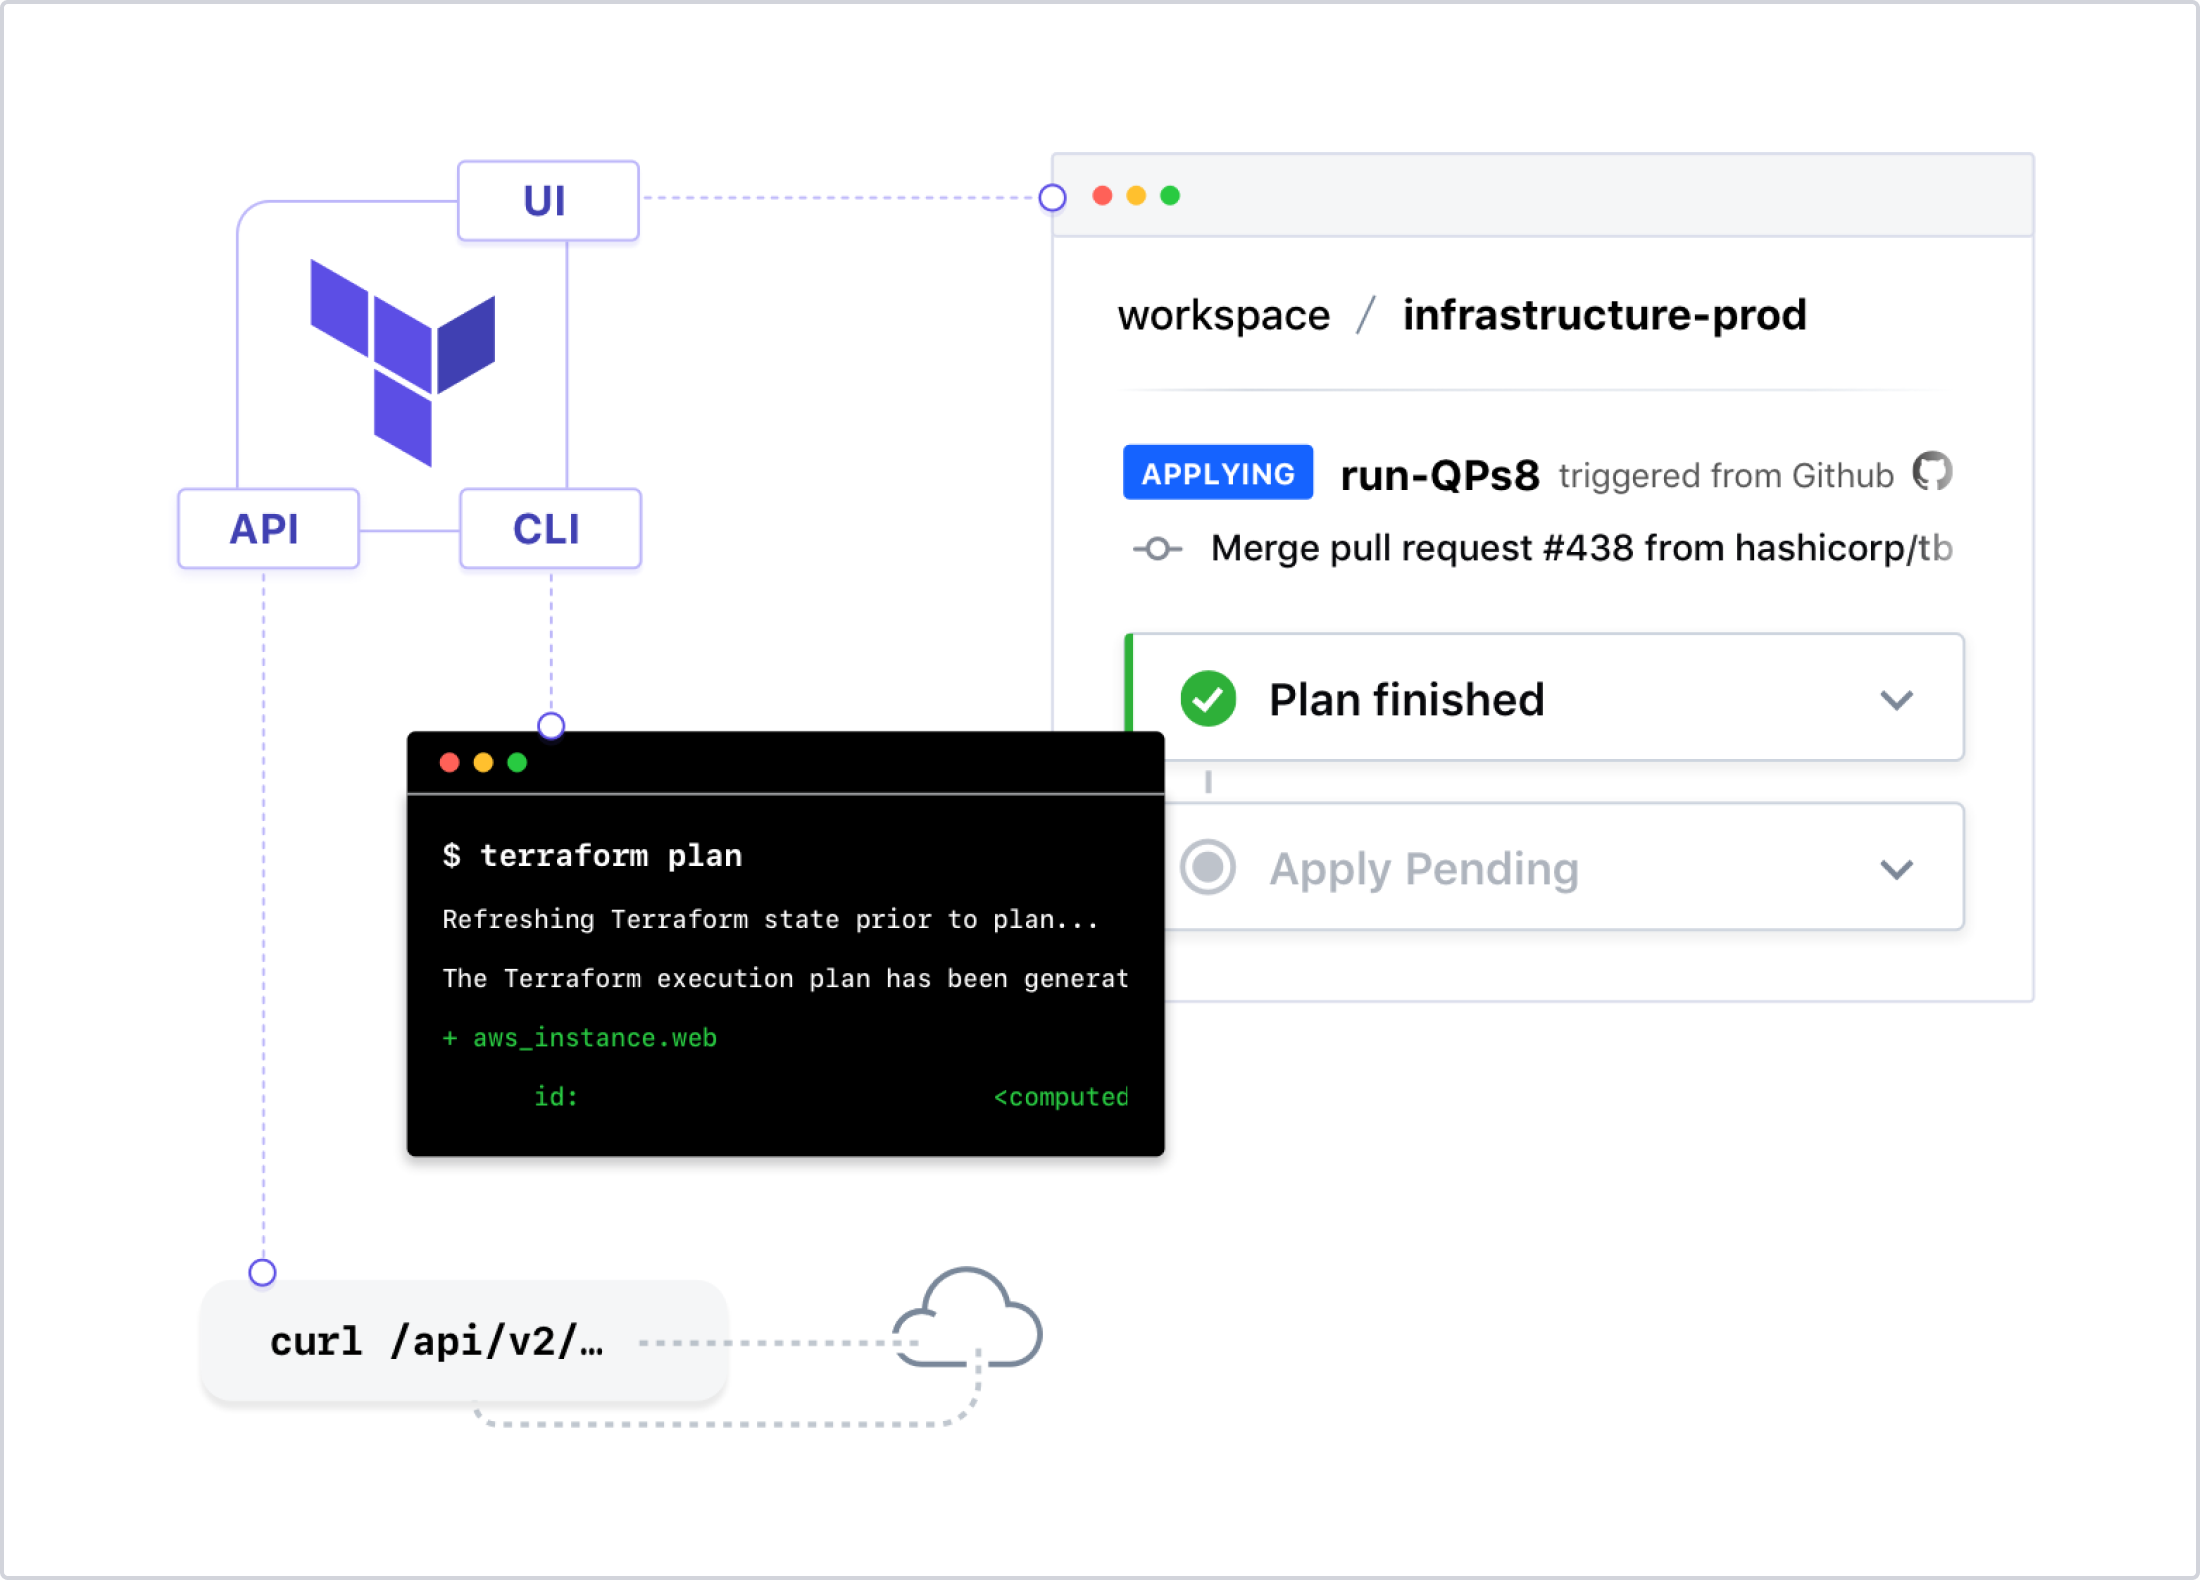The width and height of the screenshot is (2200, 1580).
Task: Click the connector circle above the curl box
Action: [262, 1272]
